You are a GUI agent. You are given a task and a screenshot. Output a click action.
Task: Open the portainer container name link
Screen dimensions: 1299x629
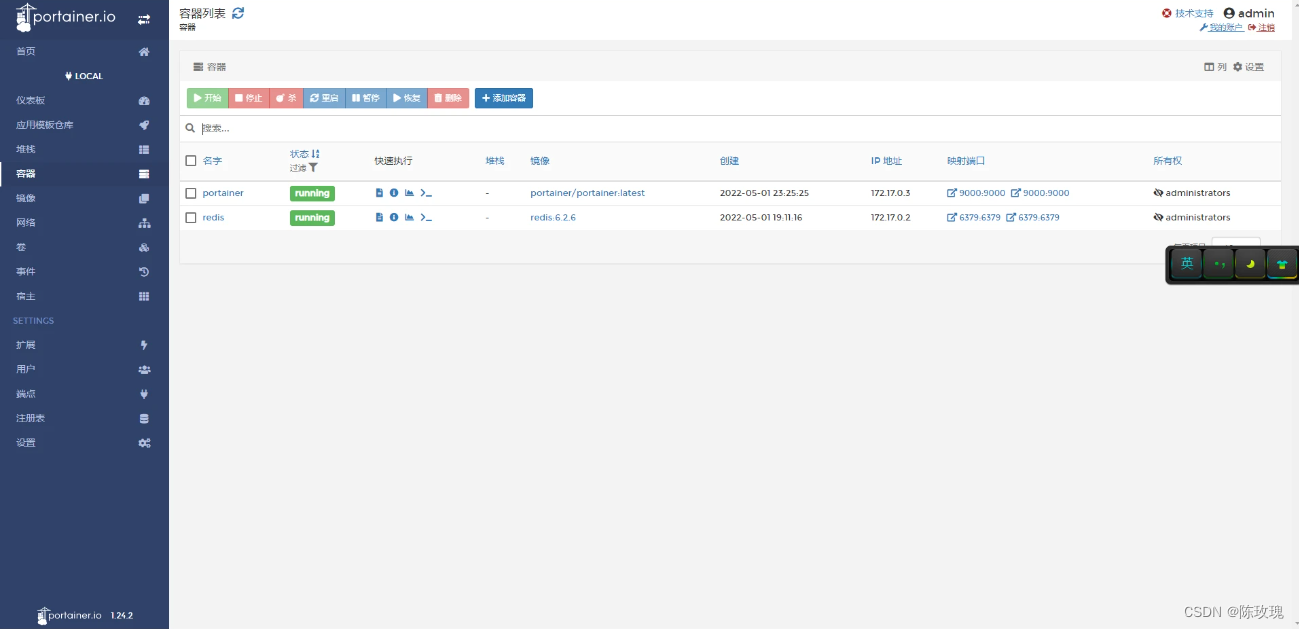223,193
